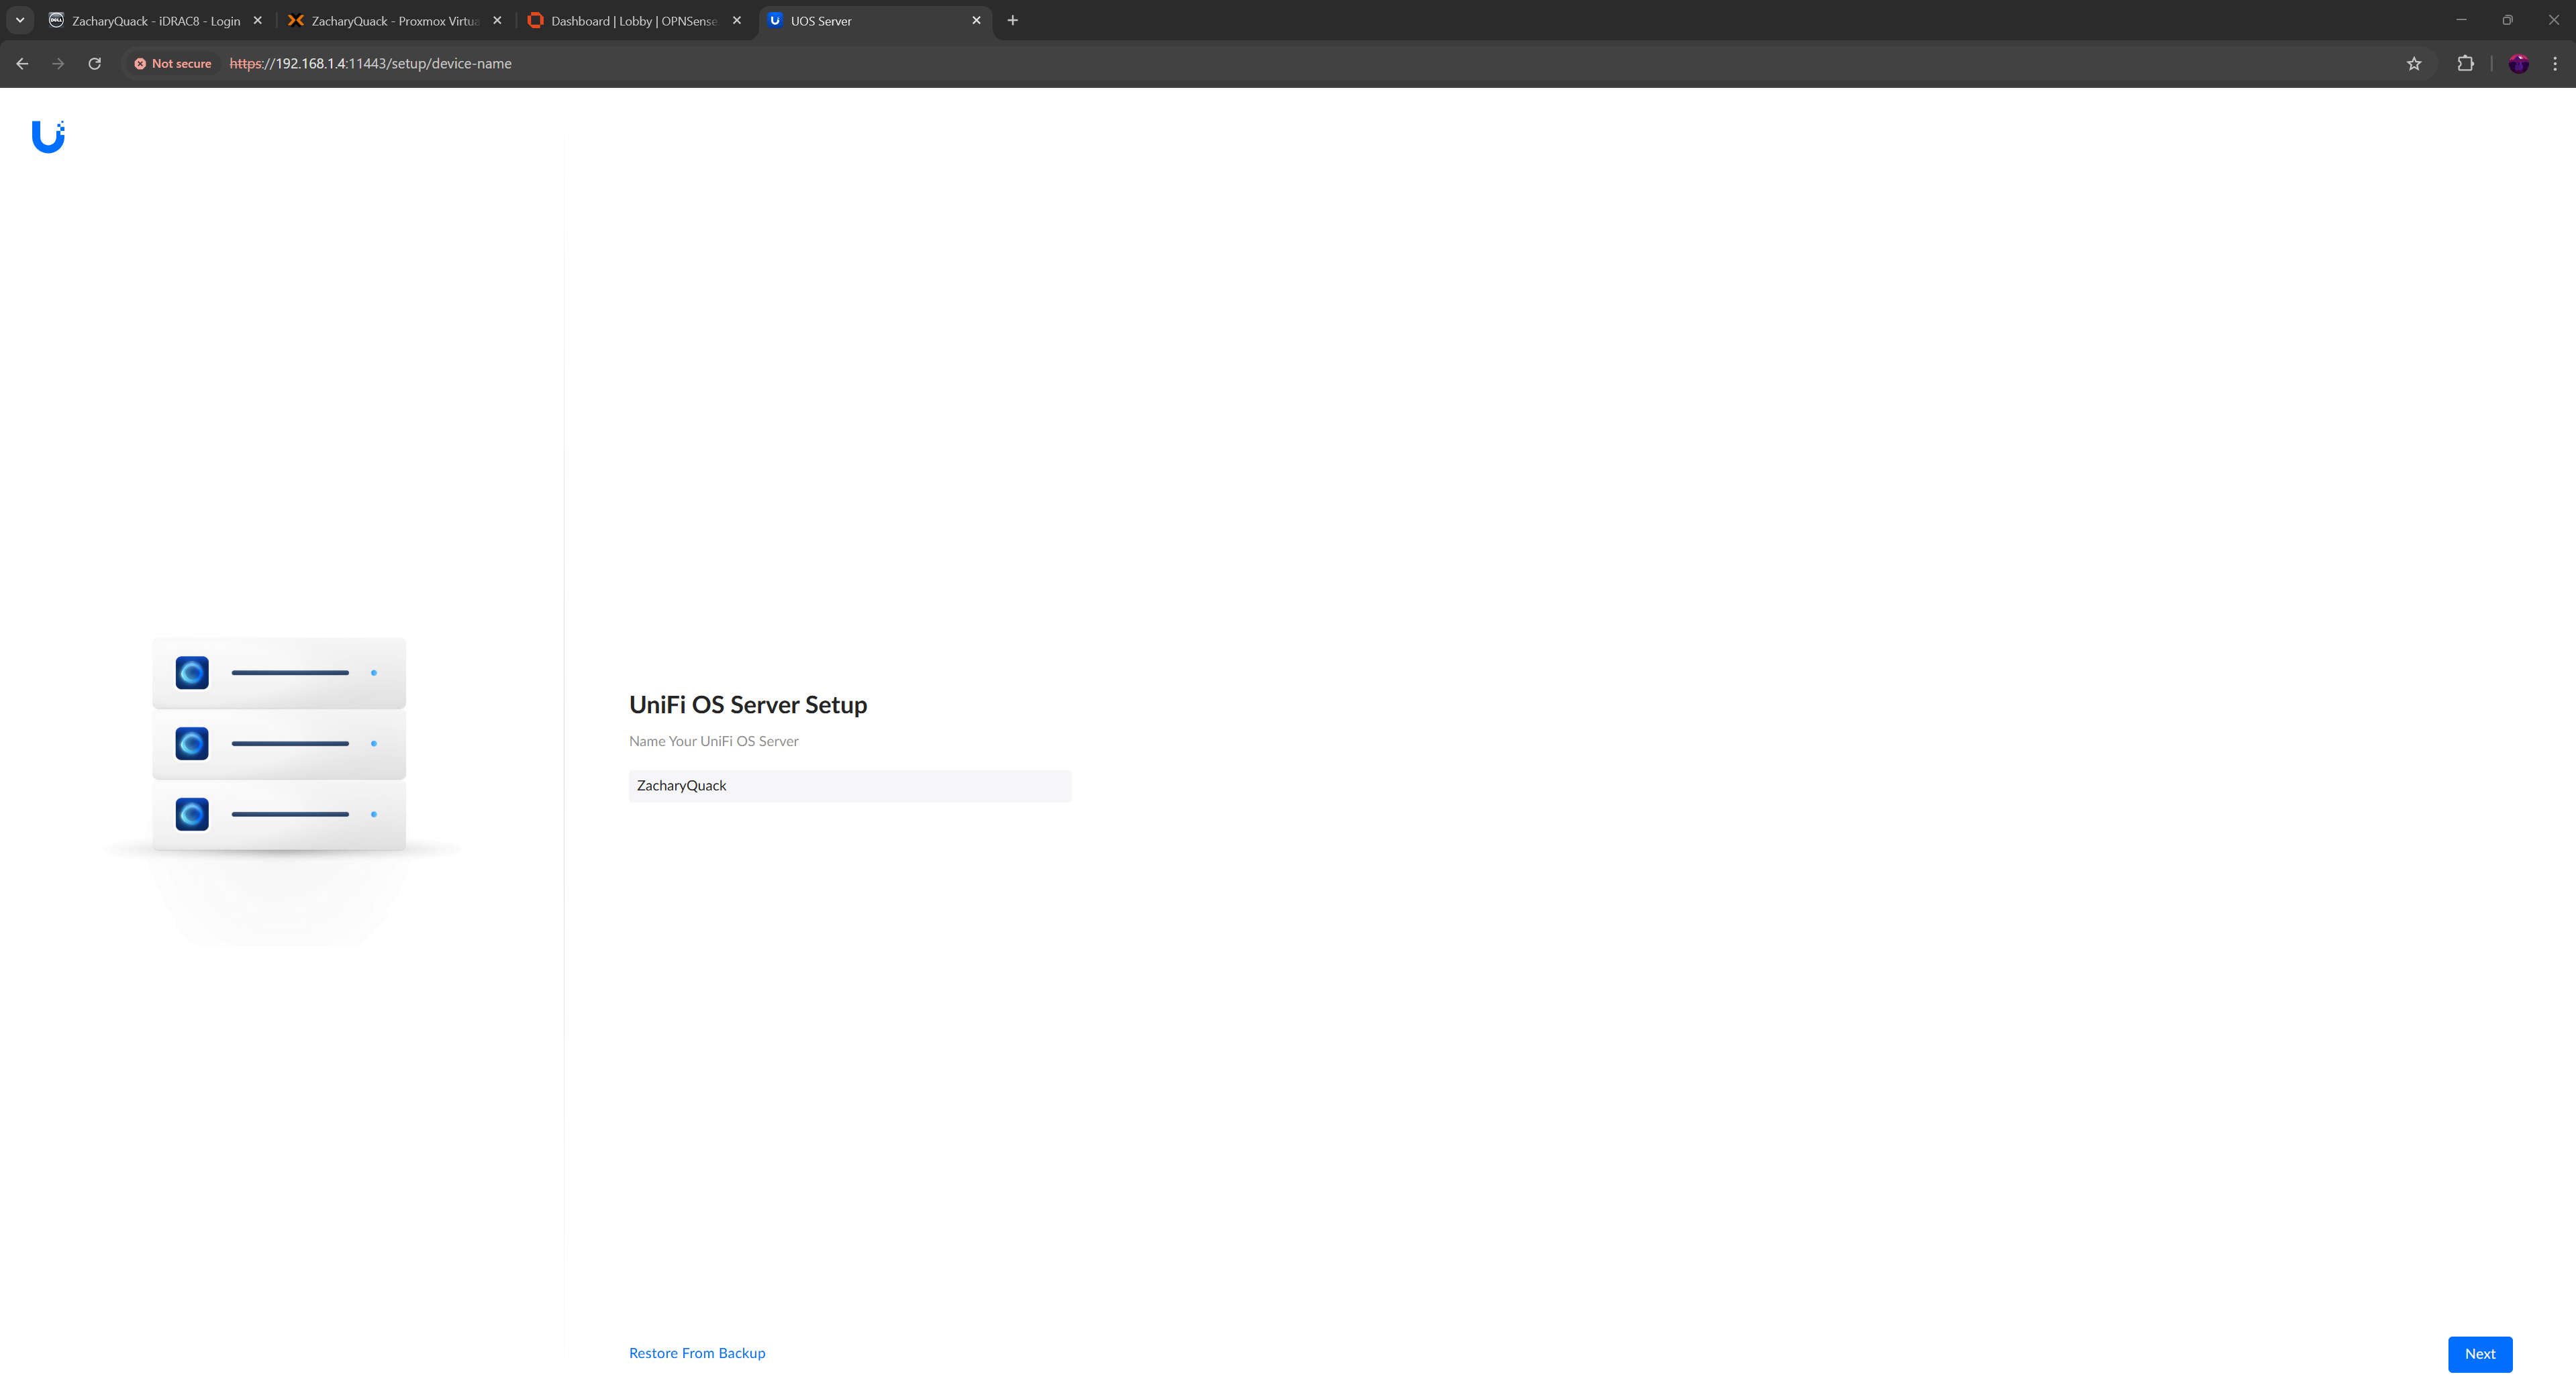The image size is (2576, 1399).
Task: Switch to Proxmox Virtual Environment tab
Action: (394, 20)
